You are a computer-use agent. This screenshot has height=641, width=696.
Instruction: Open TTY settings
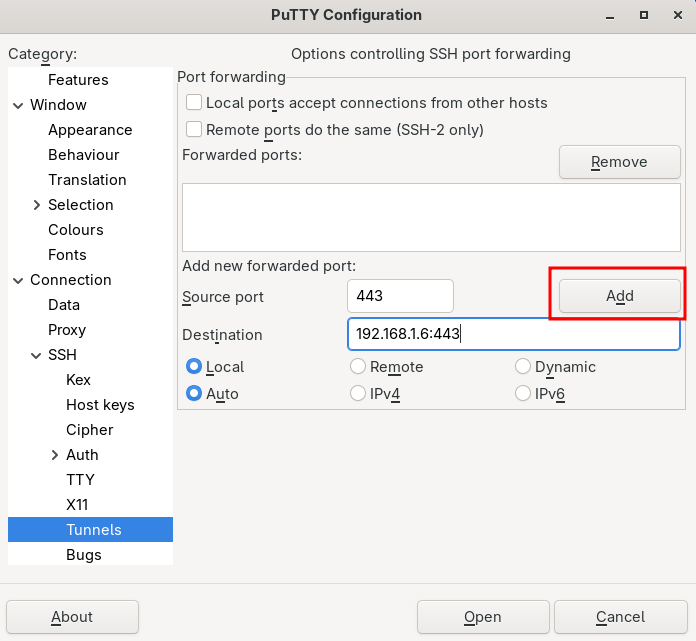click(x=80, y=480)
